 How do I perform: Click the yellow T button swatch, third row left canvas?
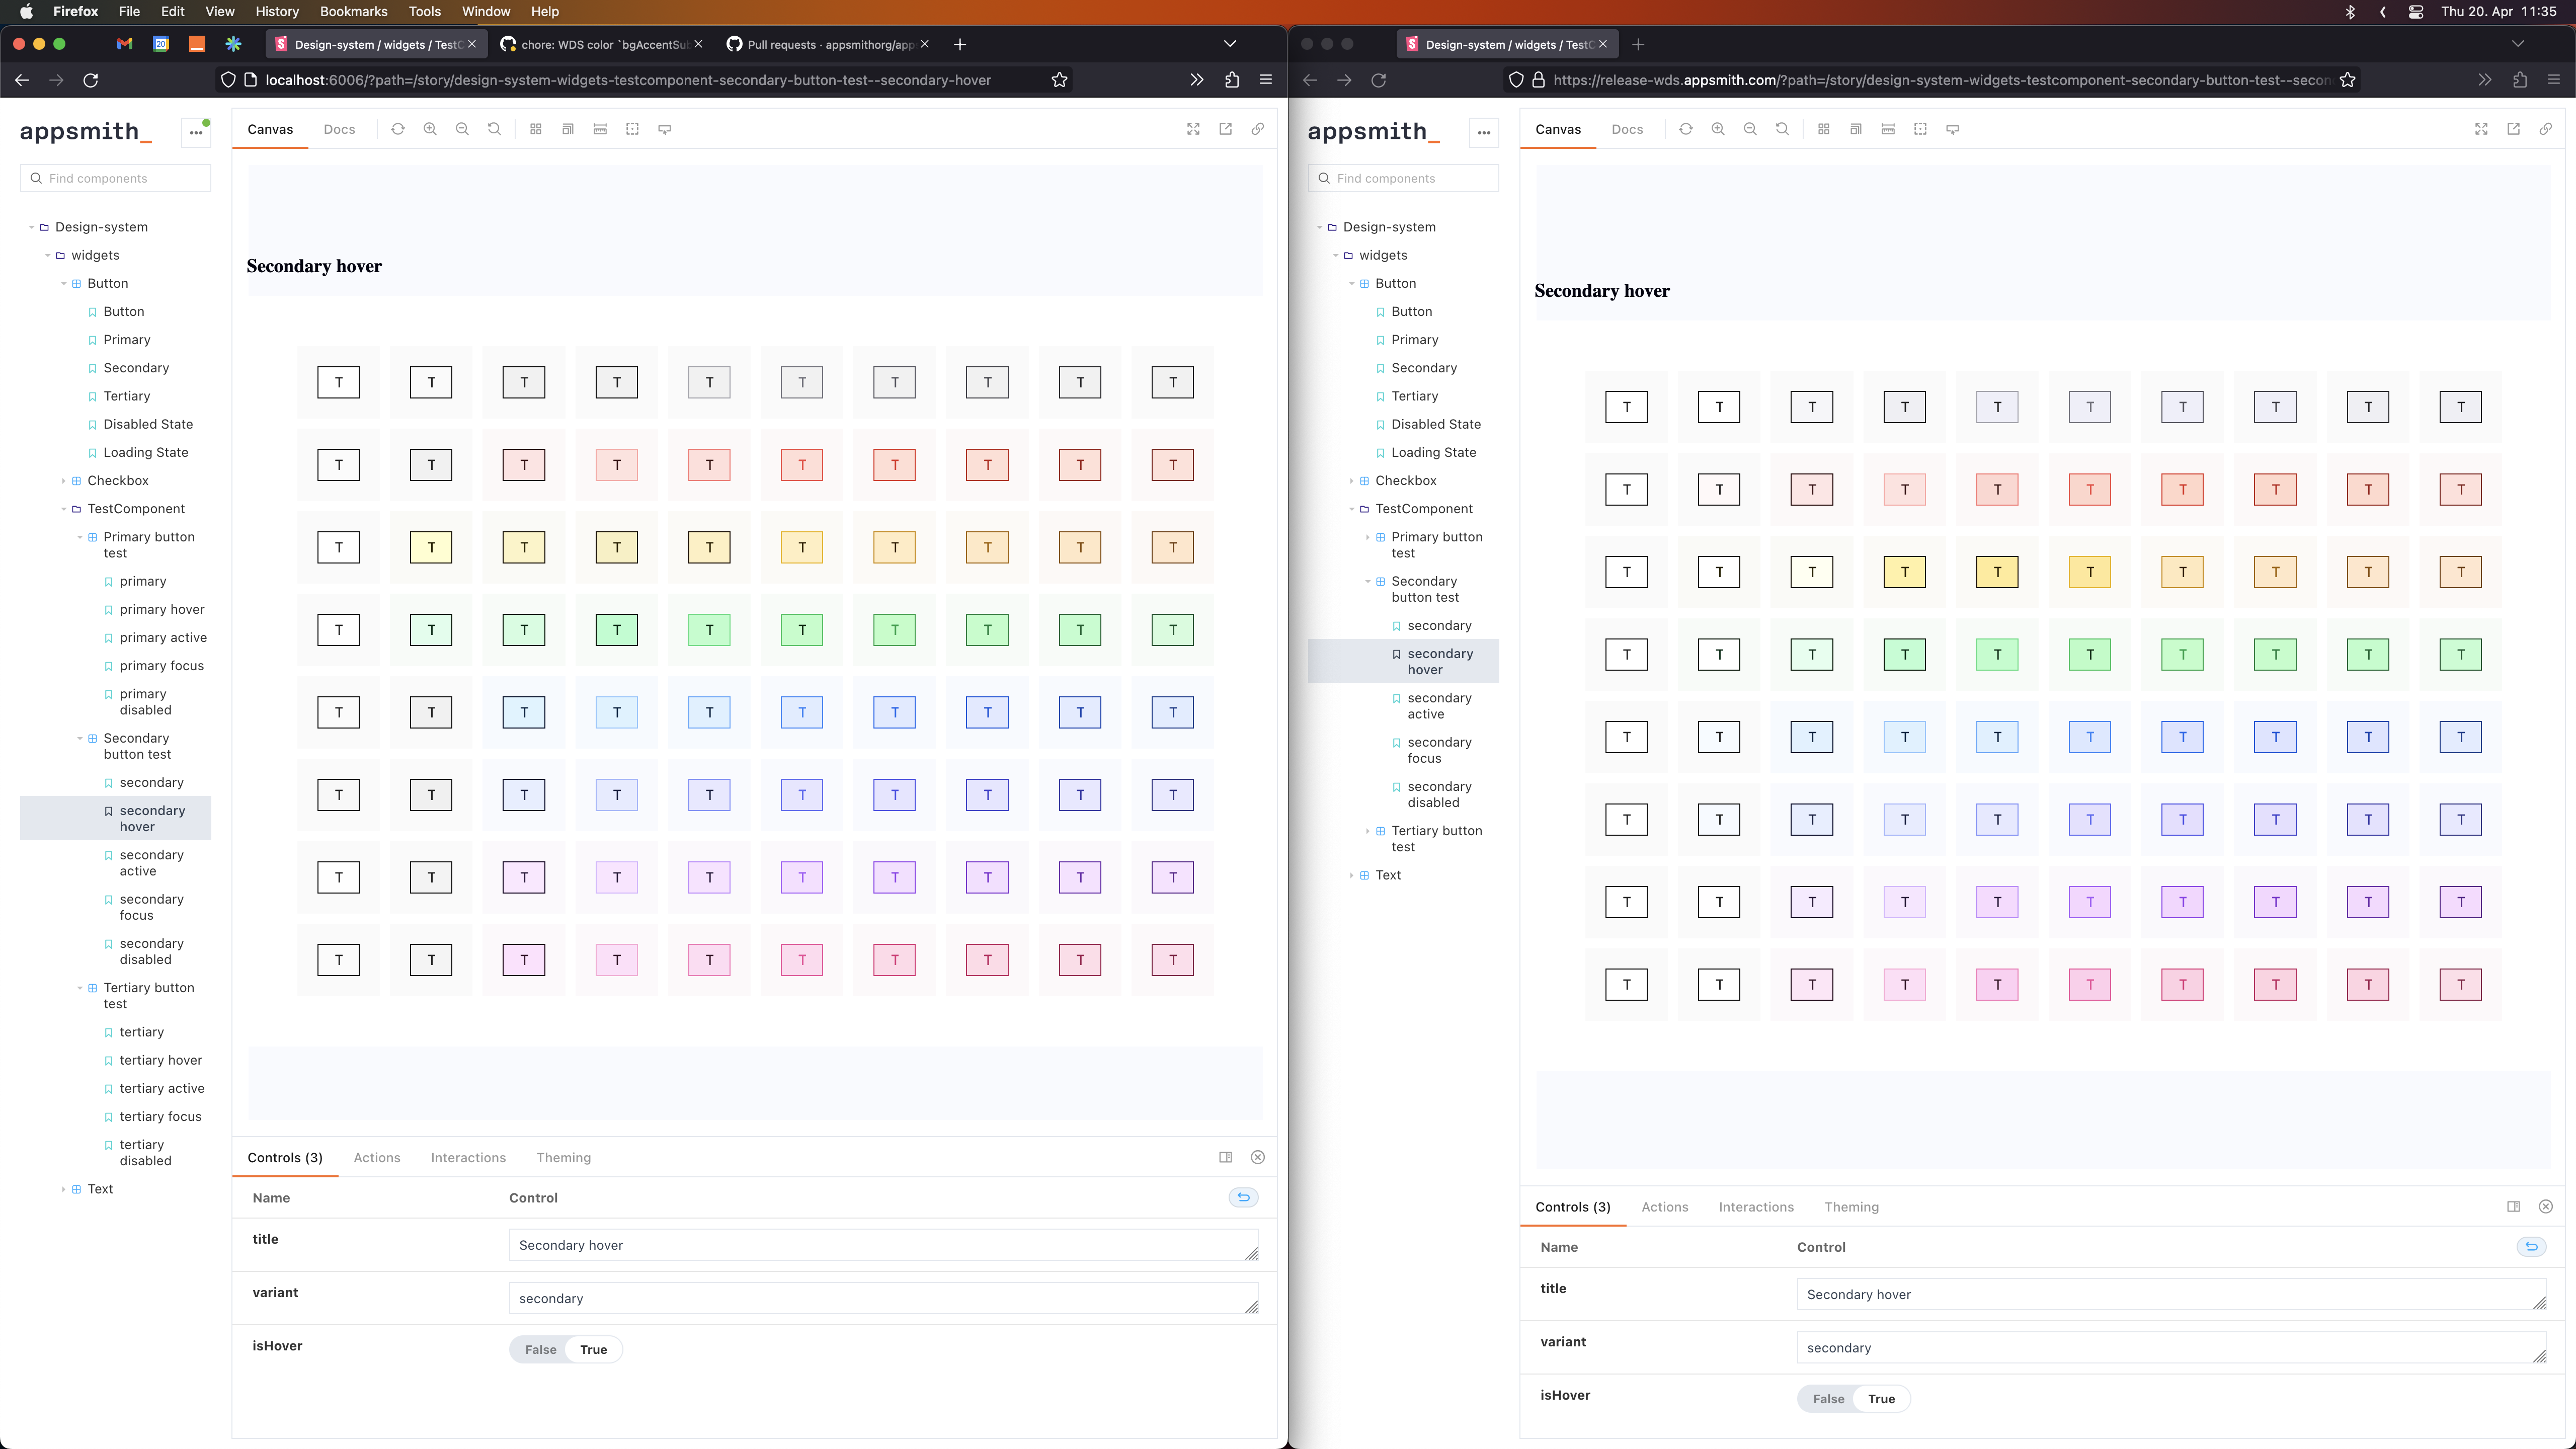tap(431, 547)
